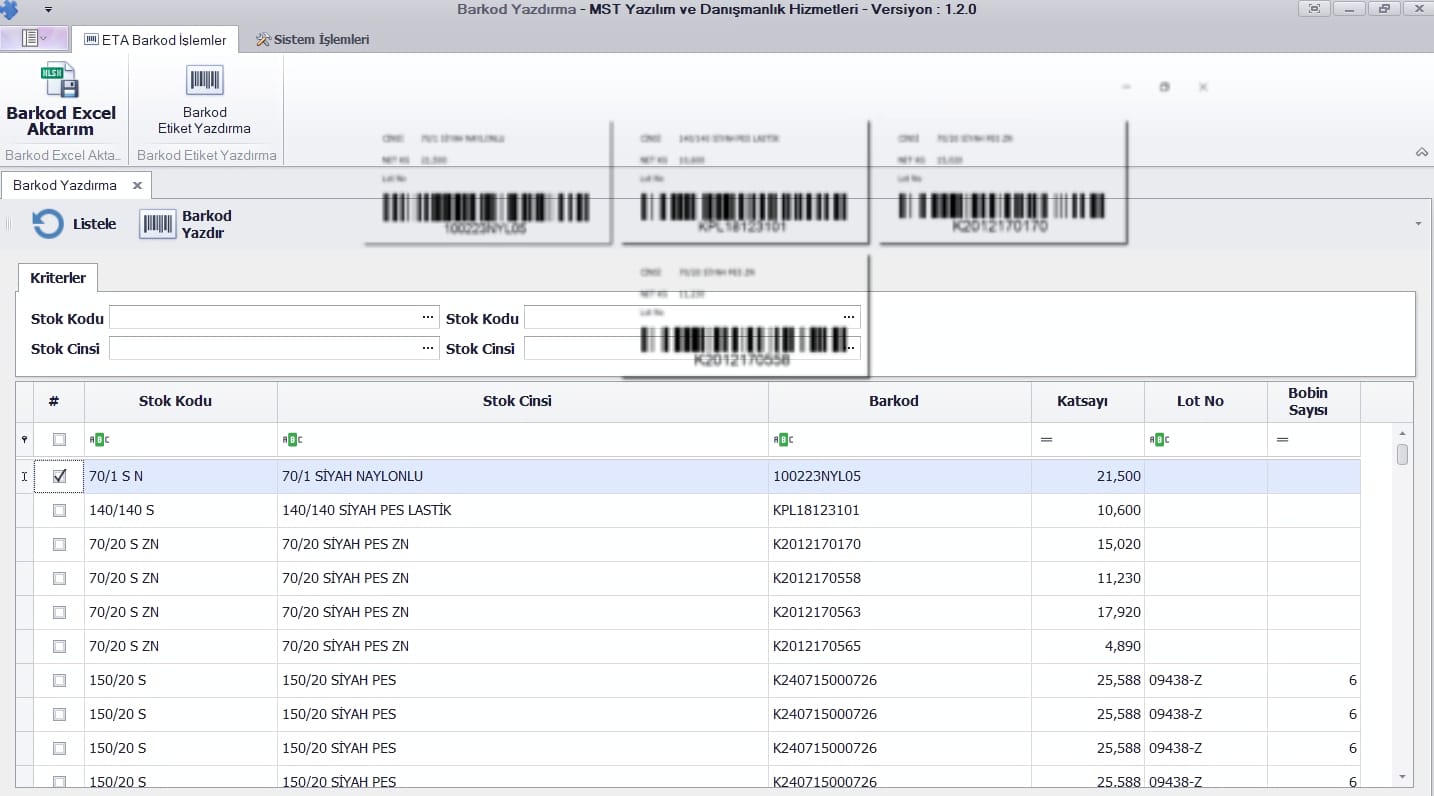Sort by the Lot No column header
The image size is (1434, 796).
click(1199, 401)
